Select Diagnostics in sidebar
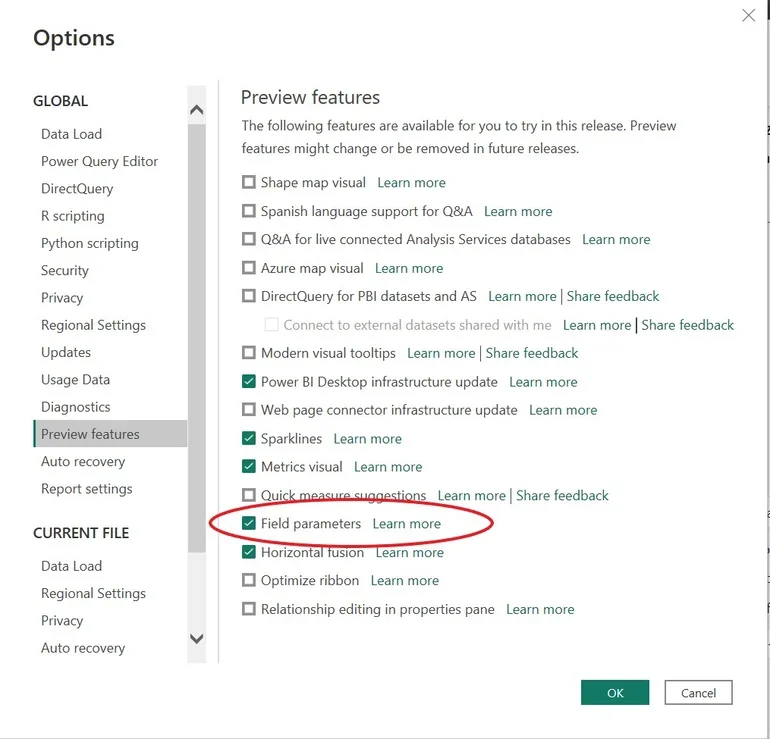 tap(76, 407)
